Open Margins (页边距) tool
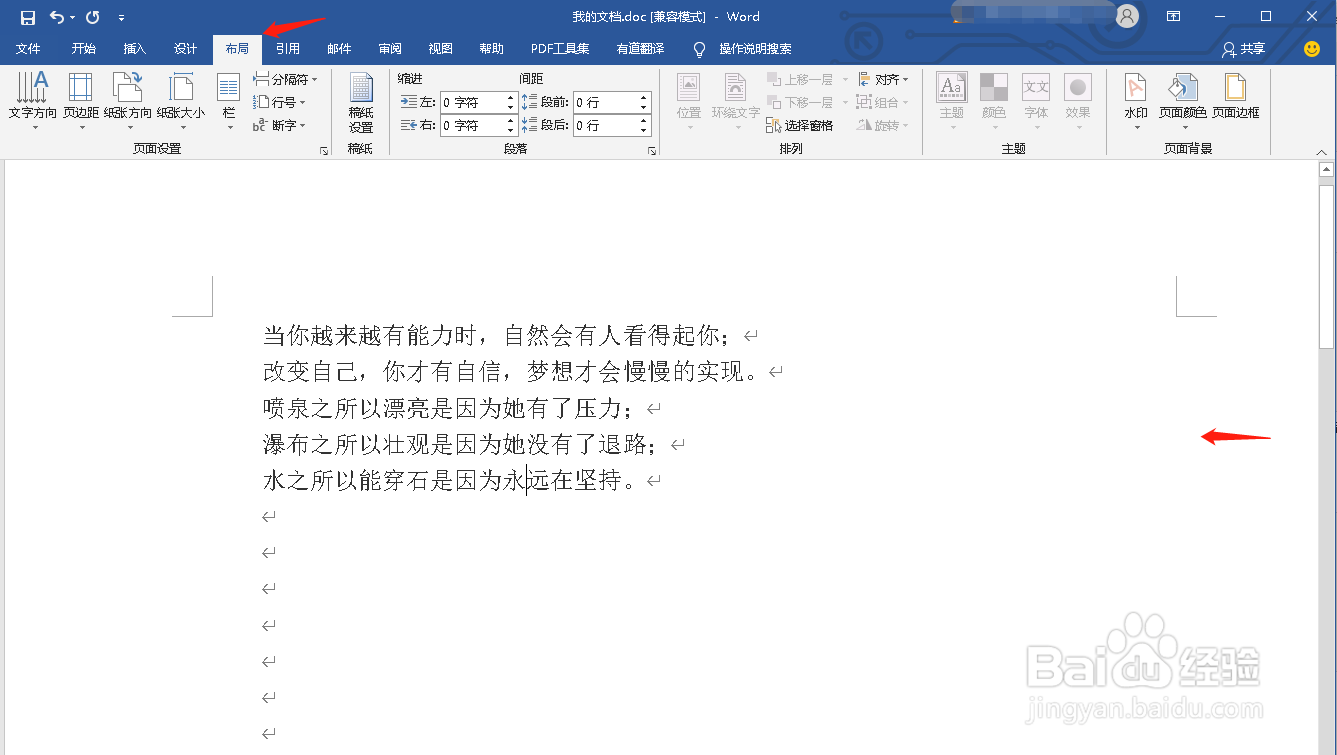Screen dimensions: 1337x755 pos(81,101)
